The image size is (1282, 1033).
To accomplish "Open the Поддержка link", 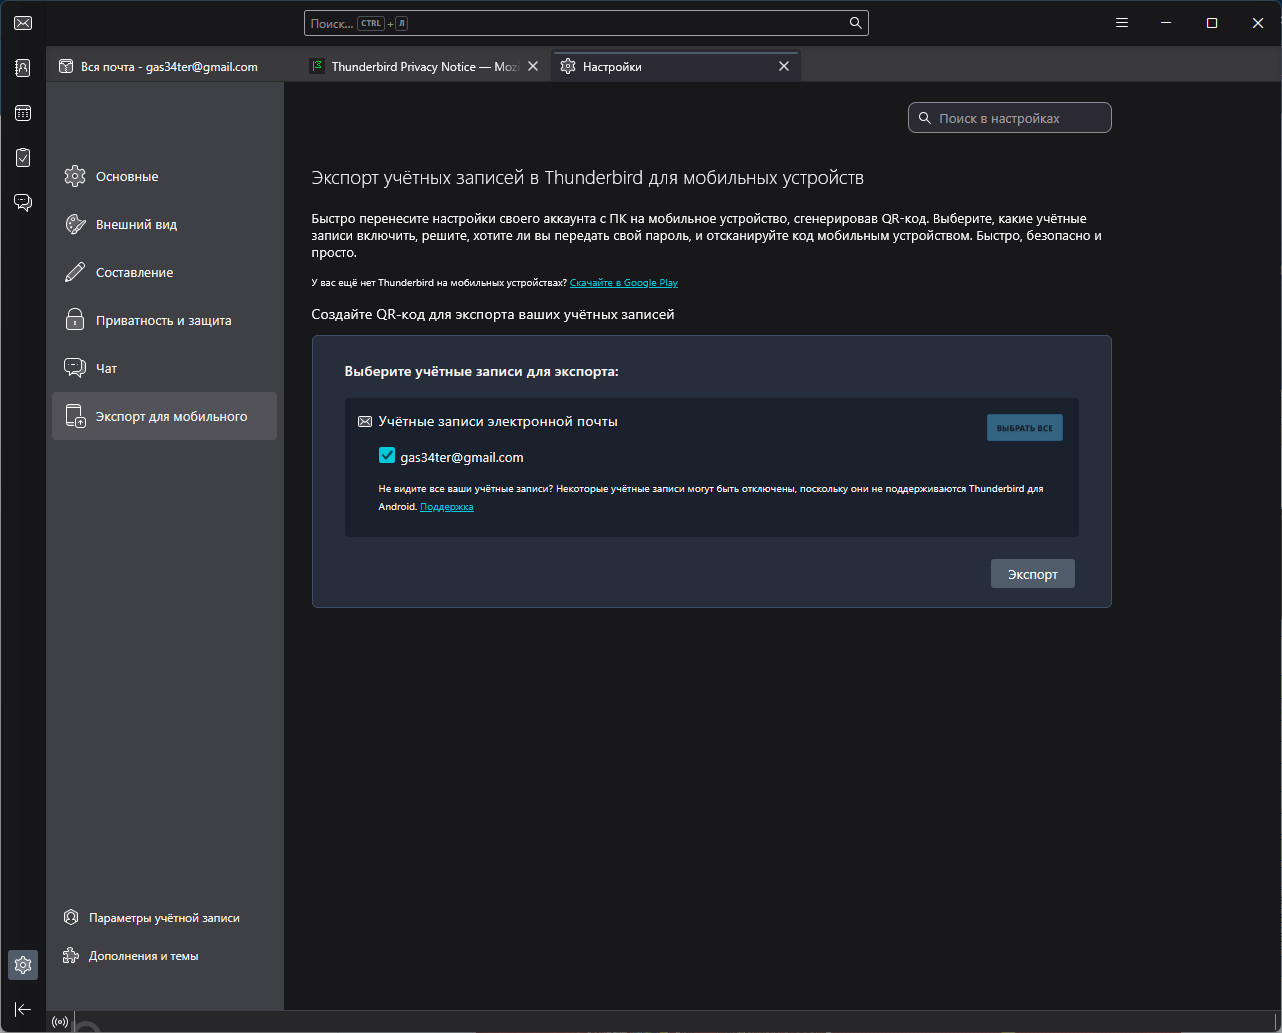I will (446, 507).
